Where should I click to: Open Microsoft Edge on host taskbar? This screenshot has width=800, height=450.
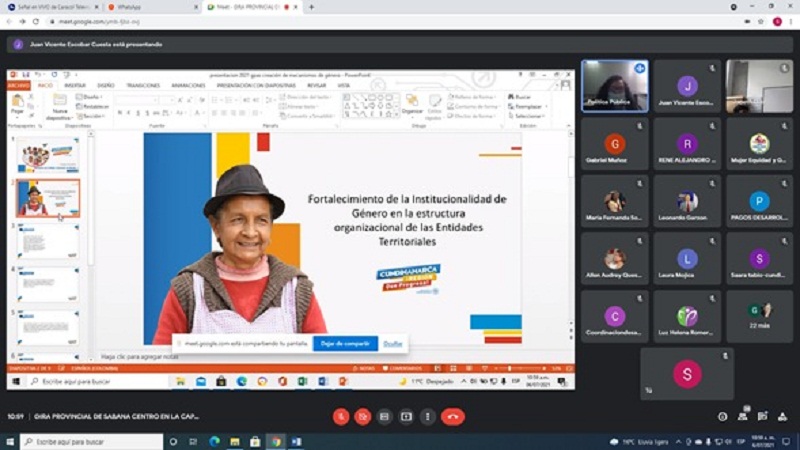tap(214, 441)
